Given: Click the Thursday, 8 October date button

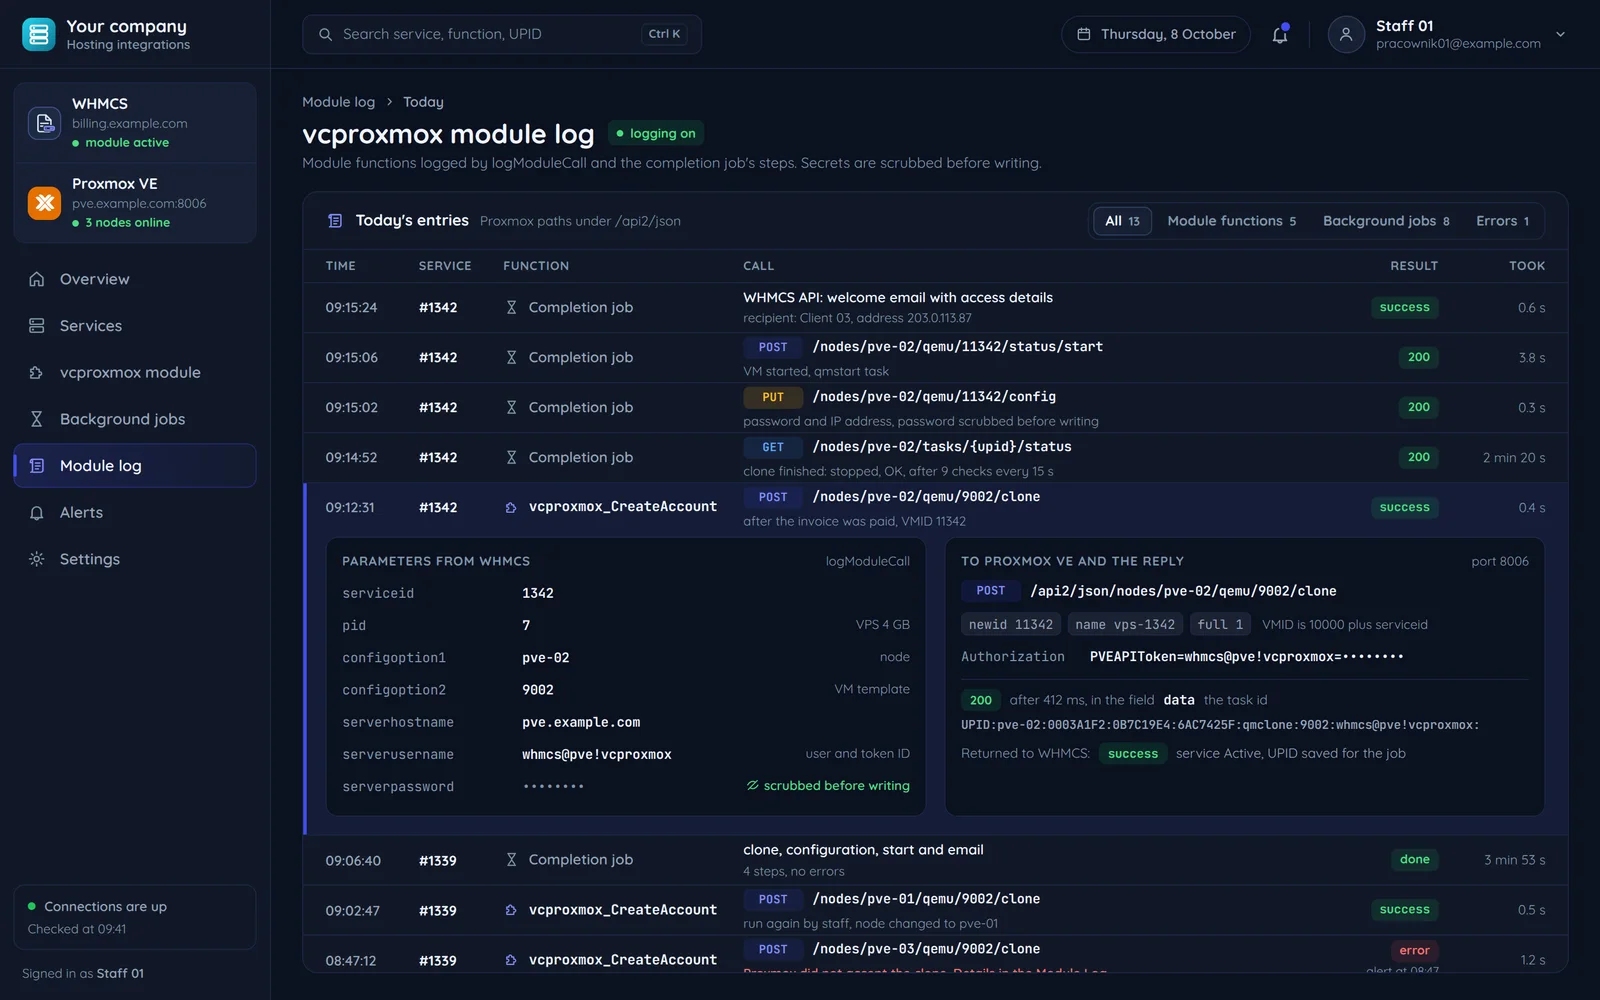Looking at the screenshot, I should (x=1156, y=34).
